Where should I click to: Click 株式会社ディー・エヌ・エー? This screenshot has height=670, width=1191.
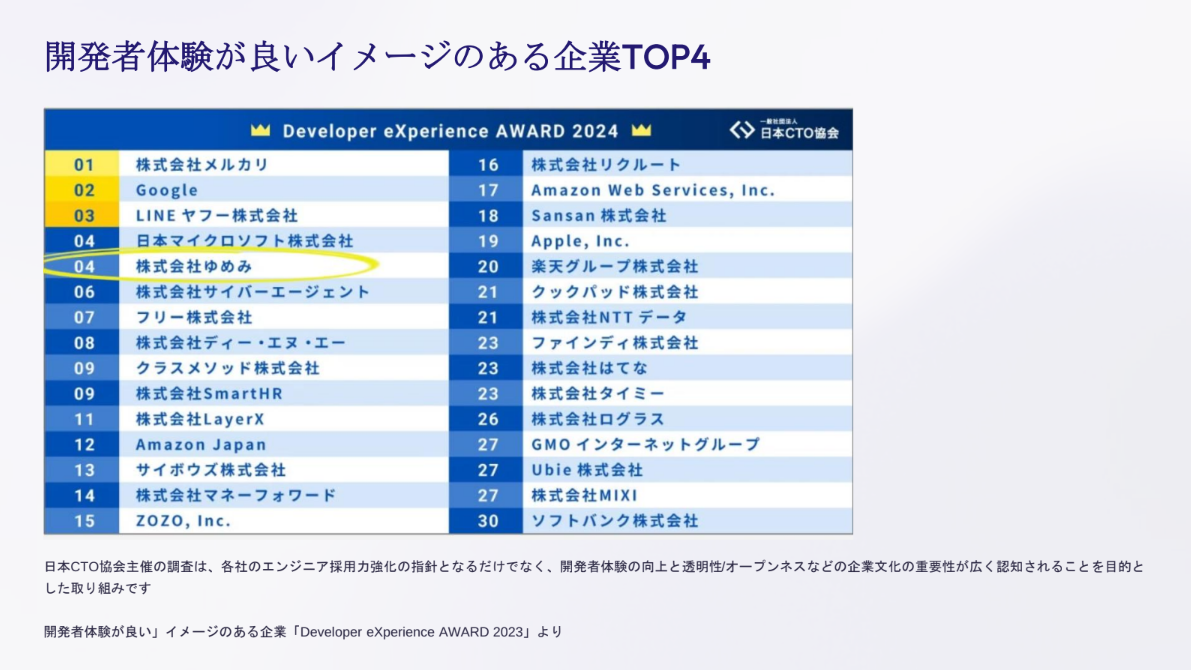coord(241,343)
